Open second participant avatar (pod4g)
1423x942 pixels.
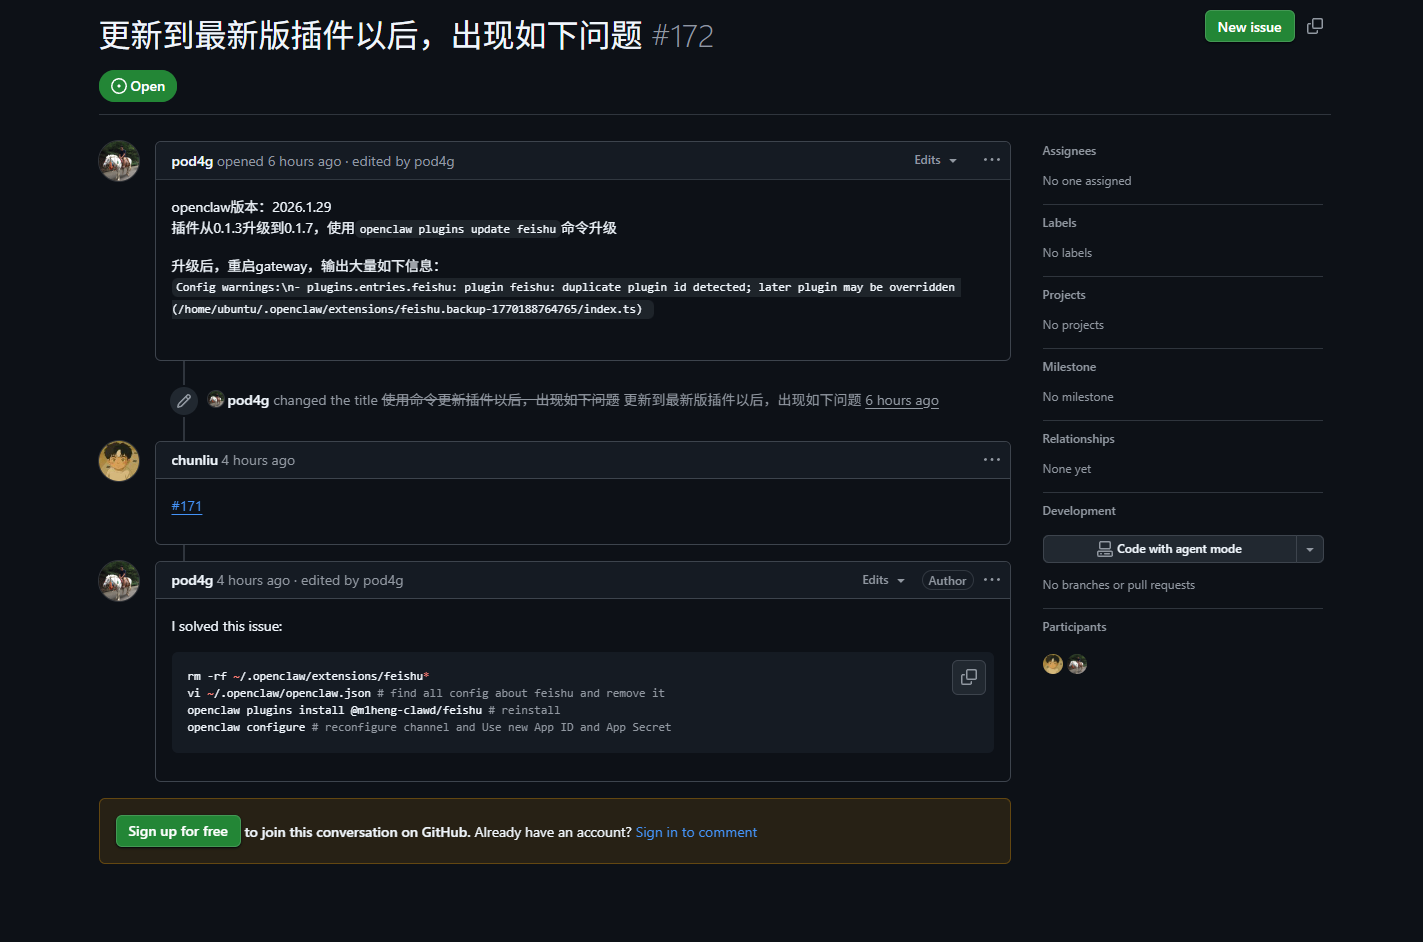pyautogui.click(x=1077, y=664)
